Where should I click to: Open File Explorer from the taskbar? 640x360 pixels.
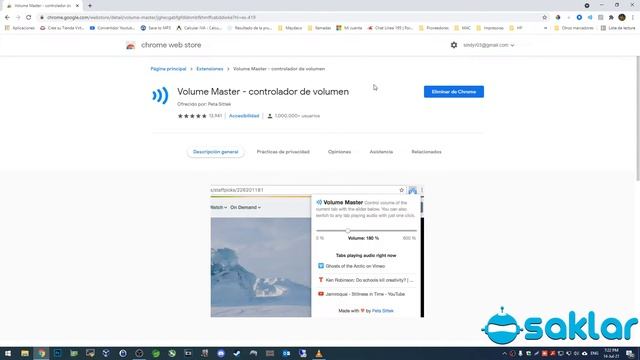25,353
